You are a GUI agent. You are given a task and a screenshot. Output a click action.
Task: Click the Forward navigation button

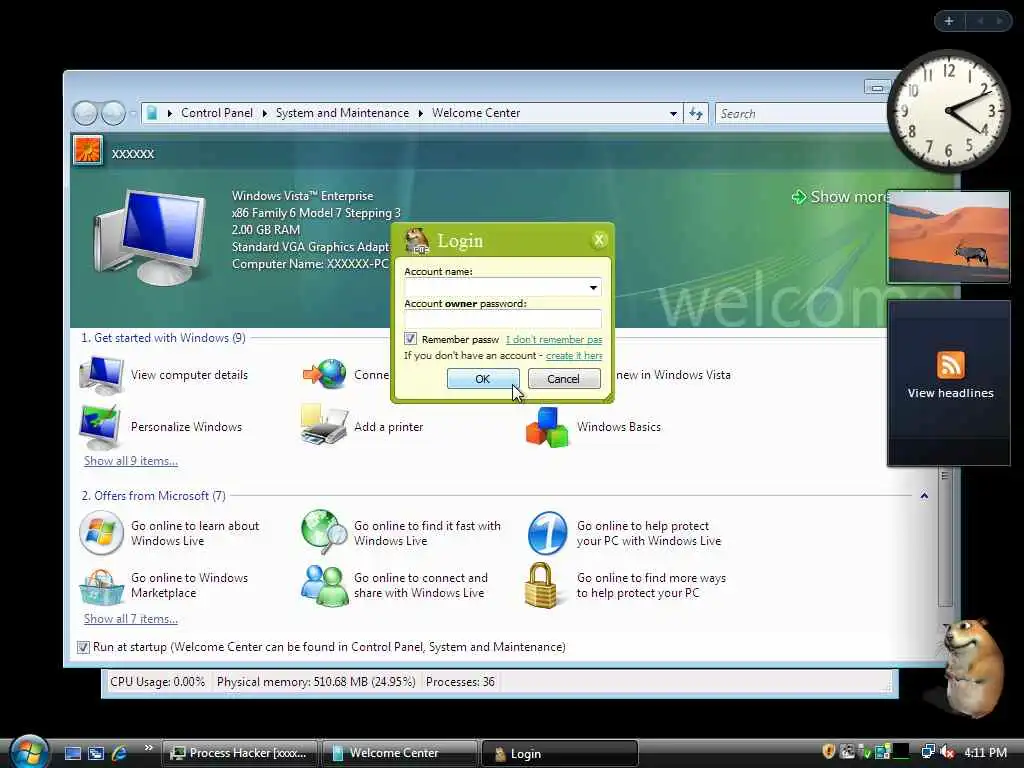click(x=113, y=113)
